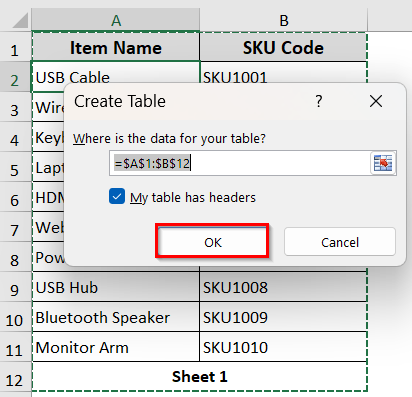Select the SKU1001 cell
Image resolution: width=412 pixels, height=397 pixels.
point(283,73)
